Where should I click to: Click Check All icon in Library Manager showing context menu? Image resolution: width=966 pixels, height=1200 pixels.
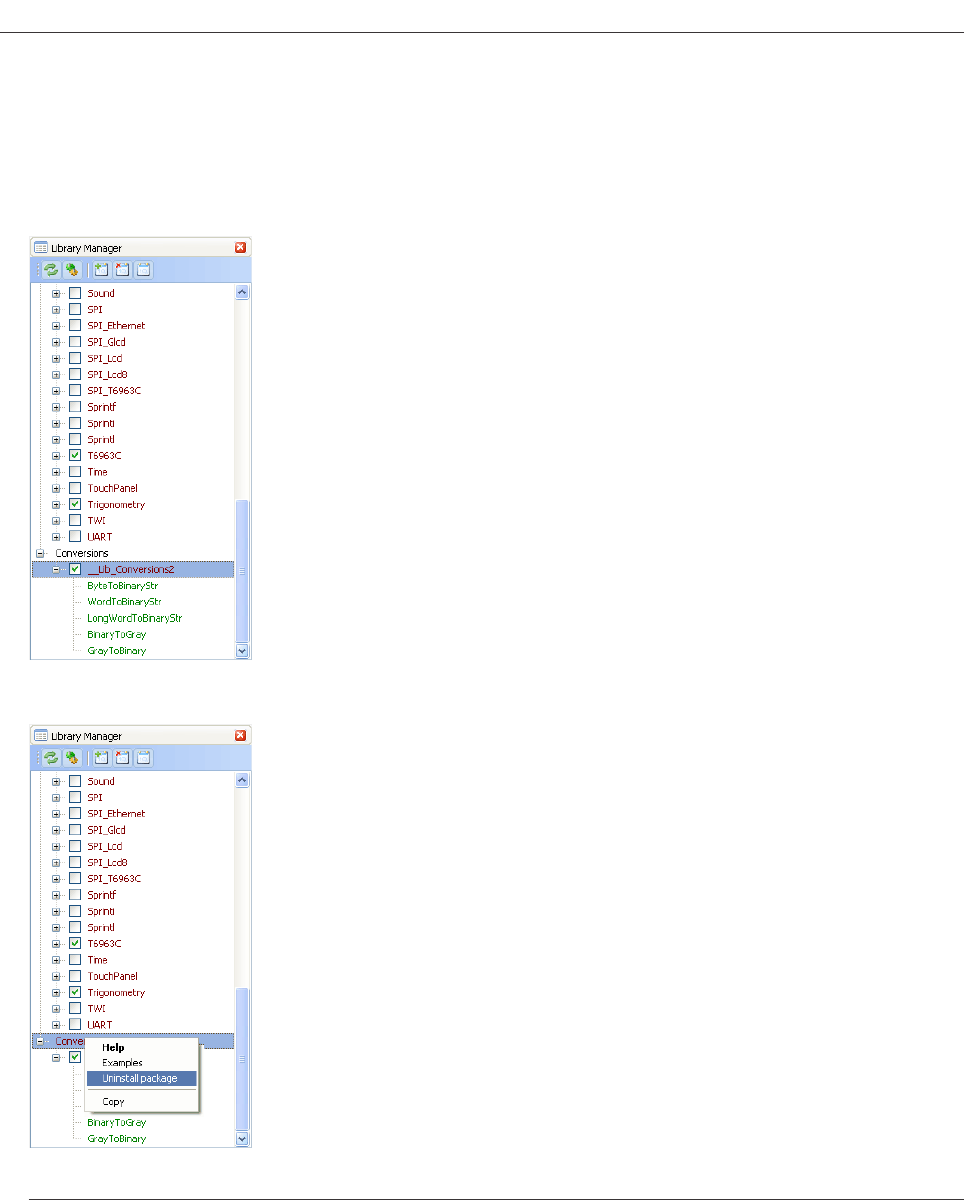click(101, 758)
